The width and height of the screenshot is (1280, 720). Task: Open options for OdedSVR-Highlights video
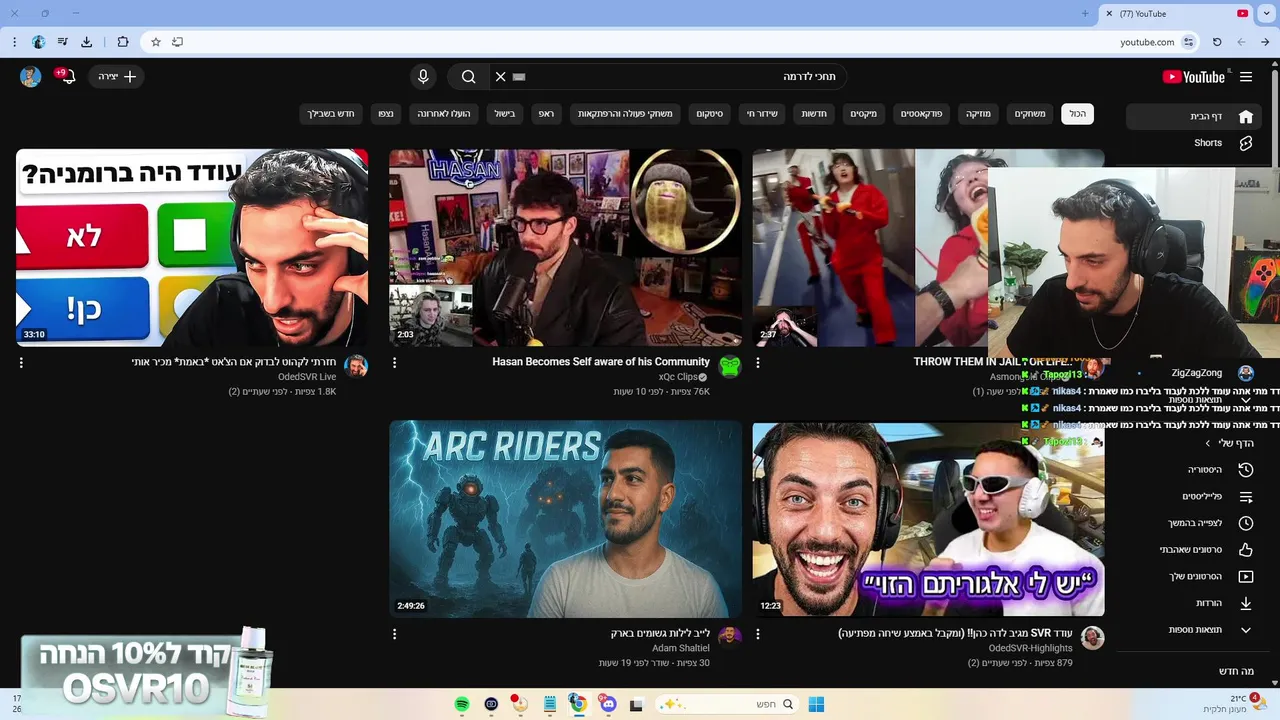[x=757, y=634]
